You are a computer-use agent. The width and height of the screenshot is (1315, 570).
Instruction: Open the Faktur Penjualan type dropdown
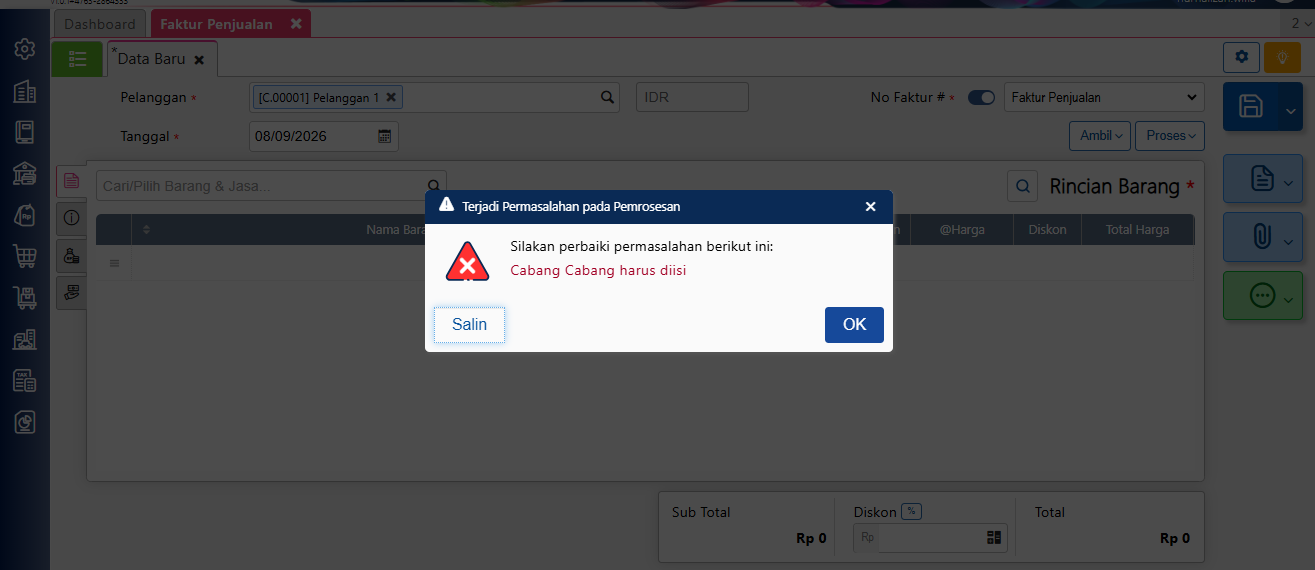pyautogui.click(x=1102, y=97)
